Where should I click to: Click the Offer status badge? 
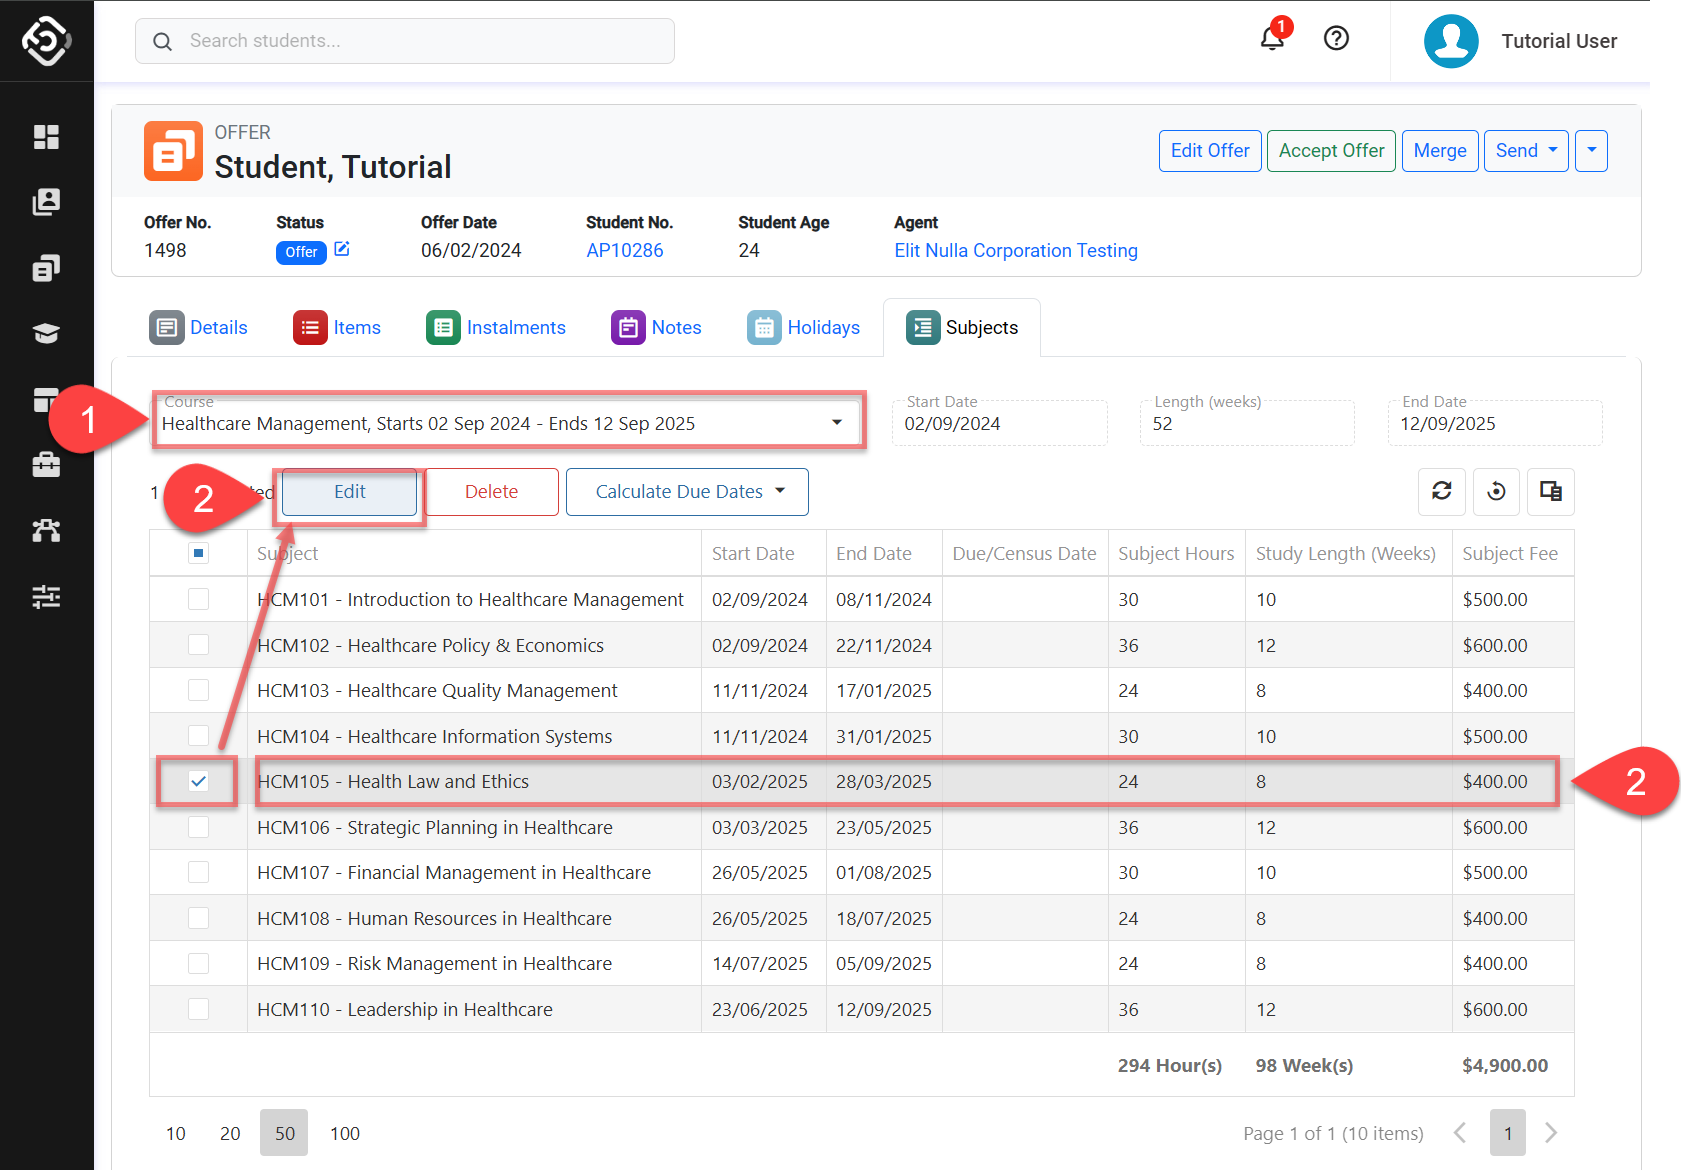pyautogui.click(x=301, y=252)
